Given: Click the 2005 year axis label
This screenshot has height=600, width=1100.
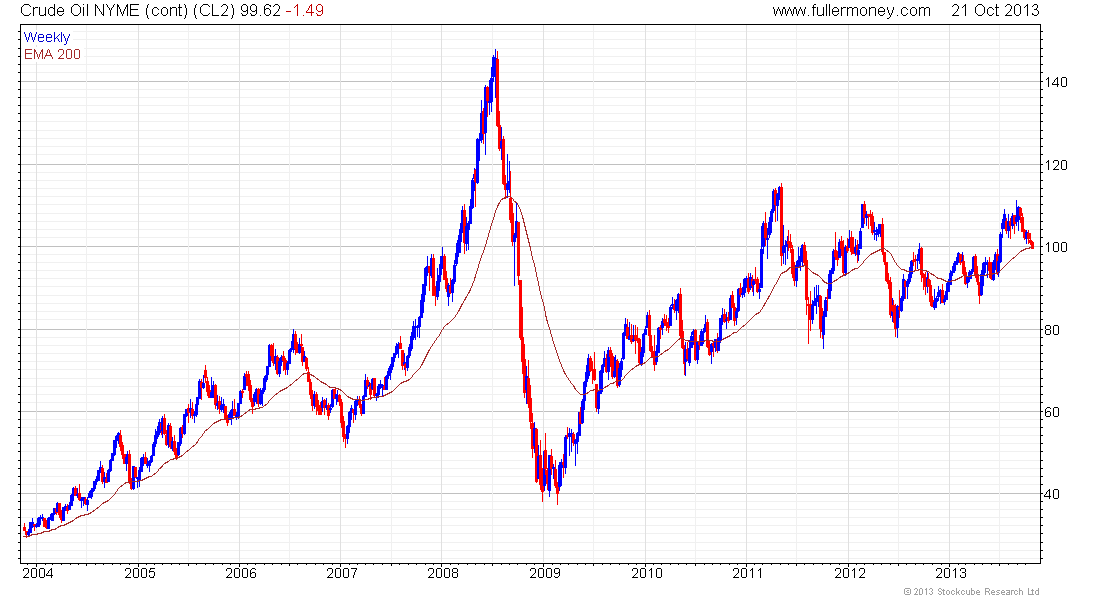Looking at the screenshot, I should coord(140,573).
